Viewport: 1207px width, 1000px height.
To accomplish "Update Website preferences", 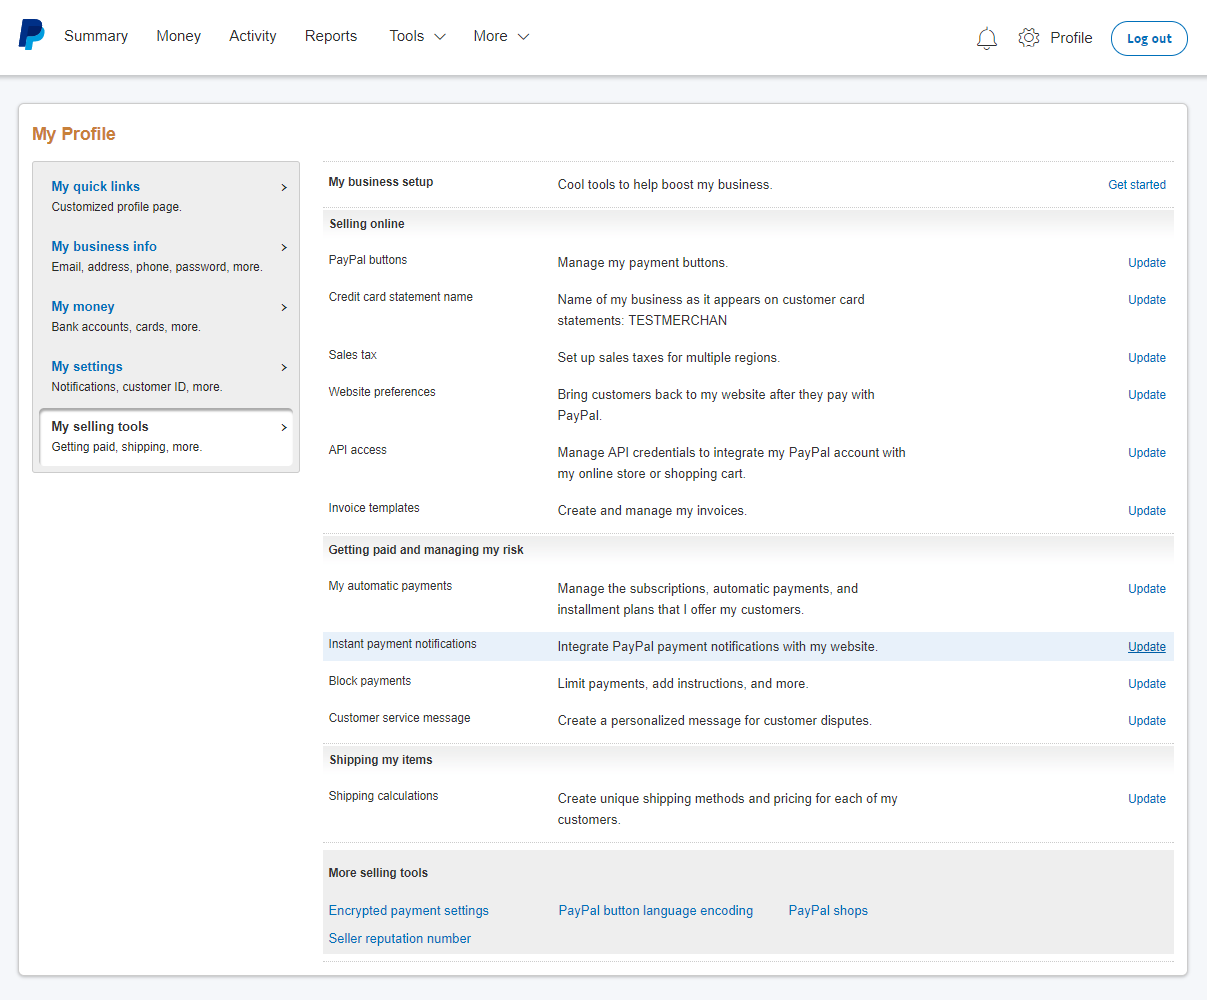I will click(x=1147, y=395).
